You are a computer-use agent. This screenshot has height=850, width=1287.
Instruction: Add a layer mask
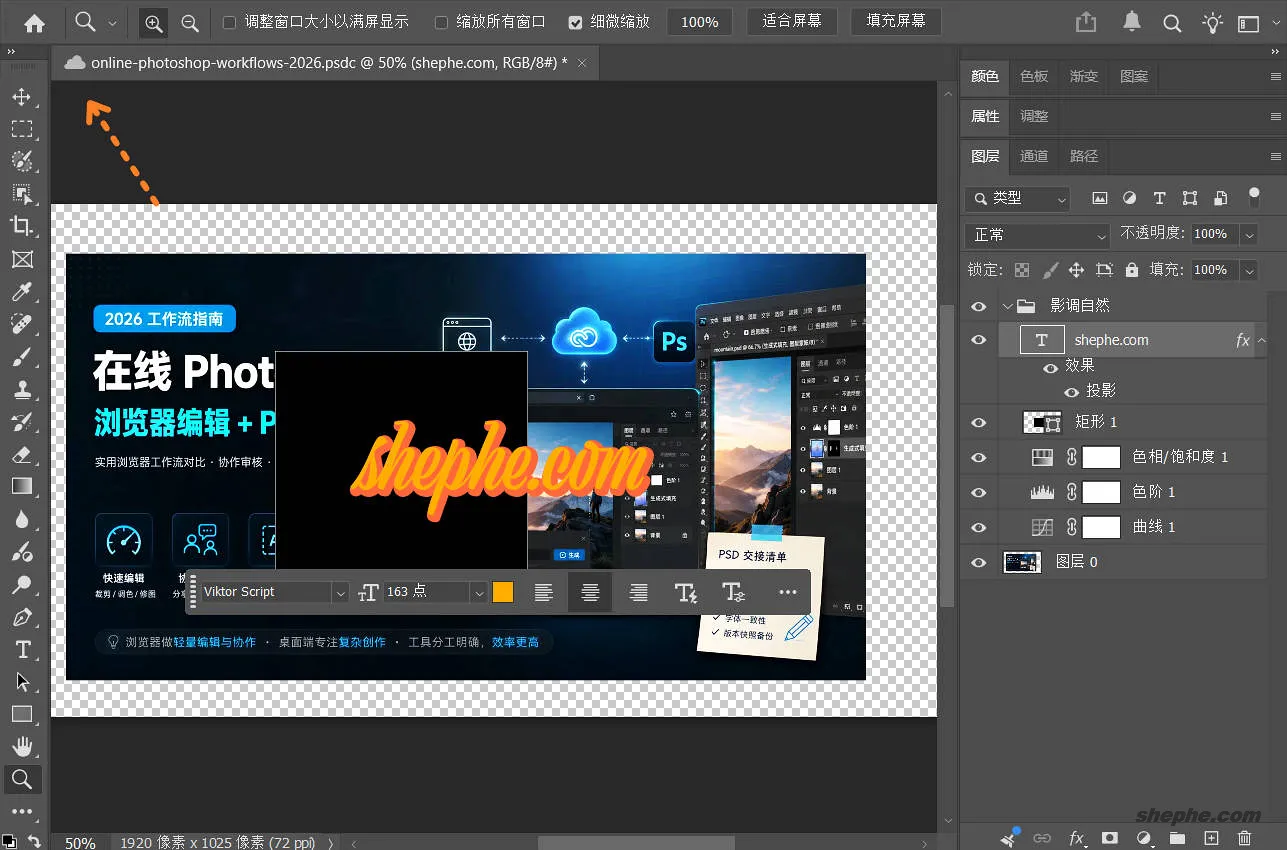coord(1109,838)
